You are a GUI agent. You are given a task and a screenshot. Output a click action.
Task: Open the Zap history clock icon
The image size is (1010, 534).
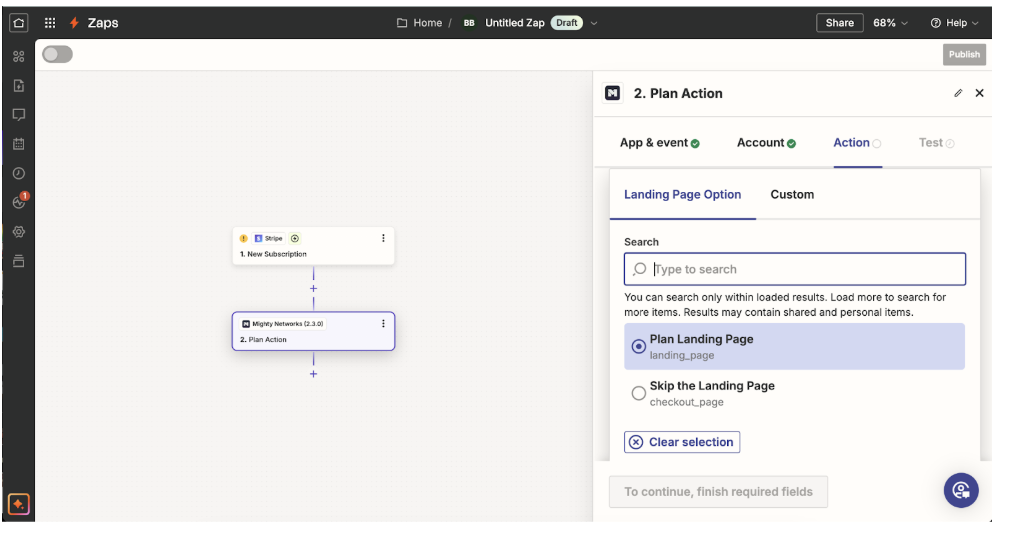(18, 173)
